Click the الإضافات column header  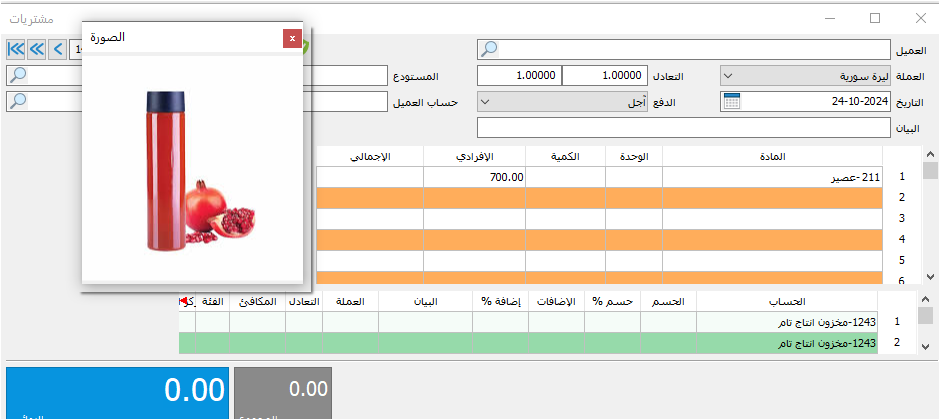[556, 301]
